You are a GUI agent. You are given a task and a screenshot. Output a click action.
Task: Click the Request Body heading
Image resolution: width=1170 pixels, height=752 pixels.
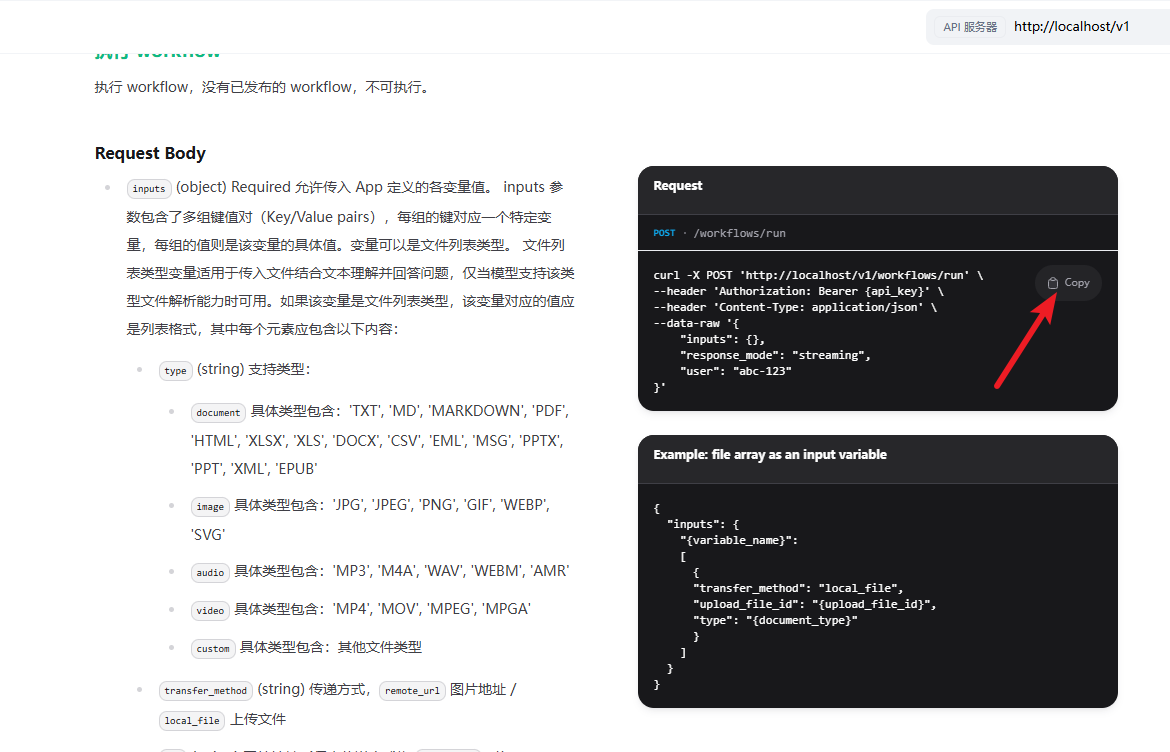pyautogui.click(x=150, y=153)
